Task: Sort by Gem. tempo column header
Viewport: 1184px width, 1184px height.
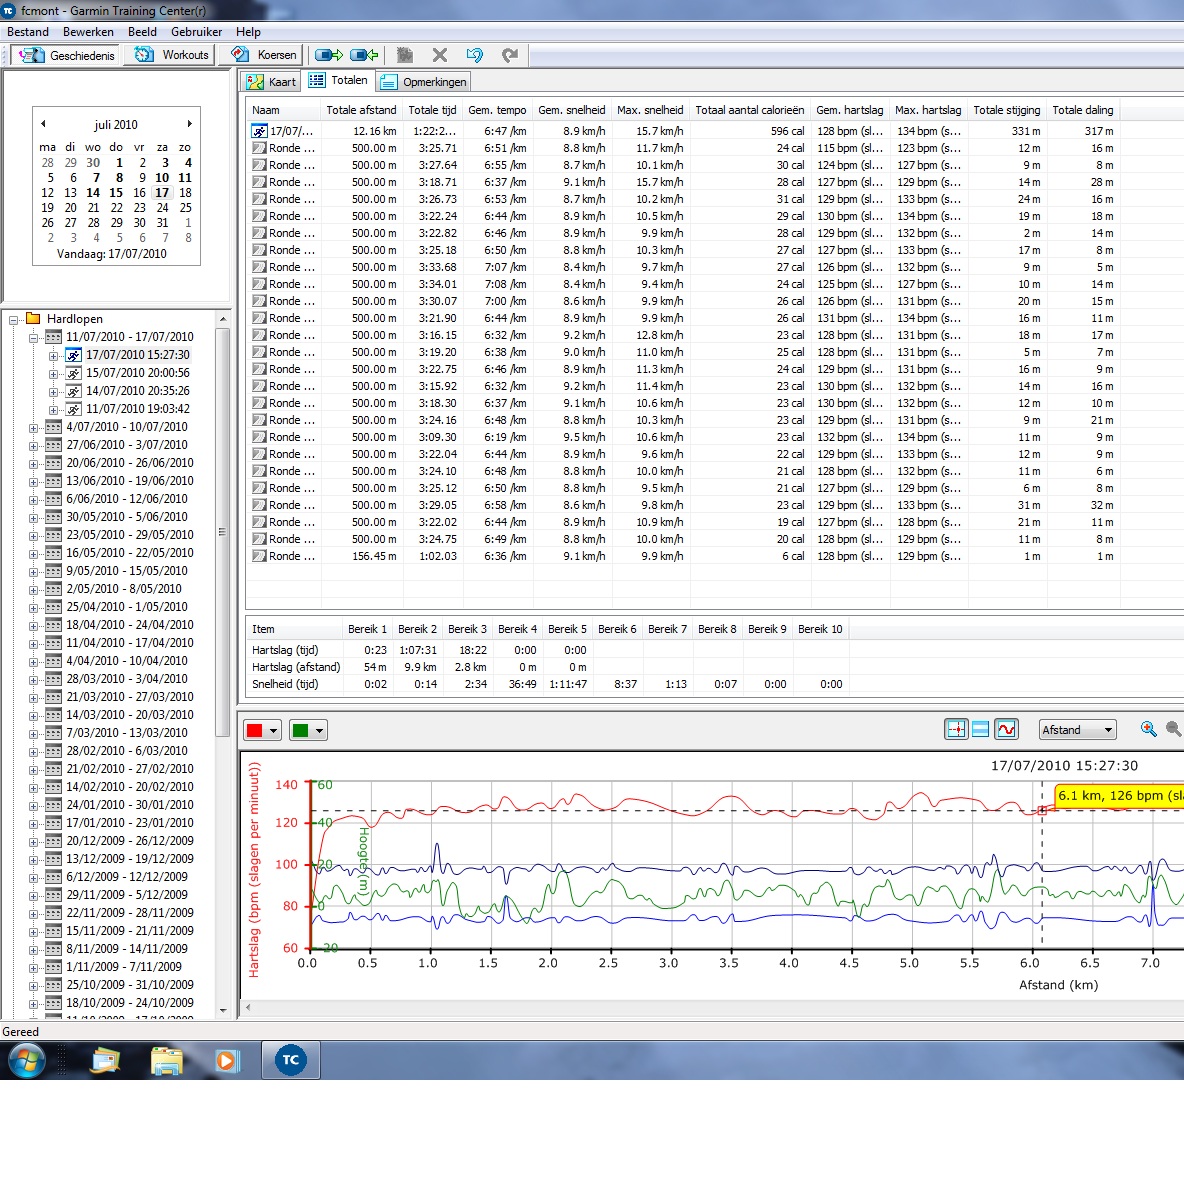Action: (x=498, y=109)
